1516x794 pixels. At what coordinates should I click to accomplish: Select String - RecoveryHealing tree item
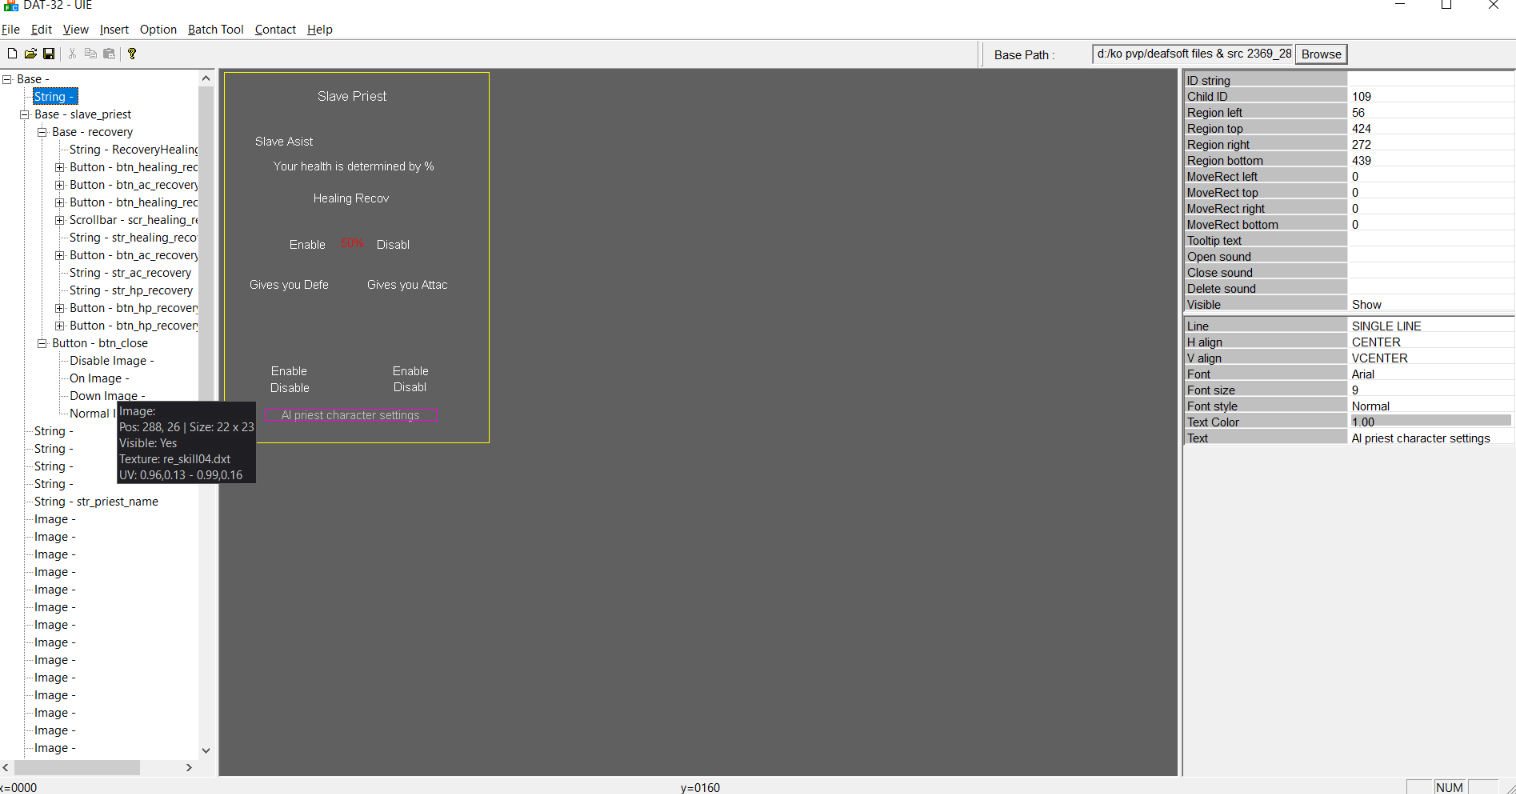133,150
